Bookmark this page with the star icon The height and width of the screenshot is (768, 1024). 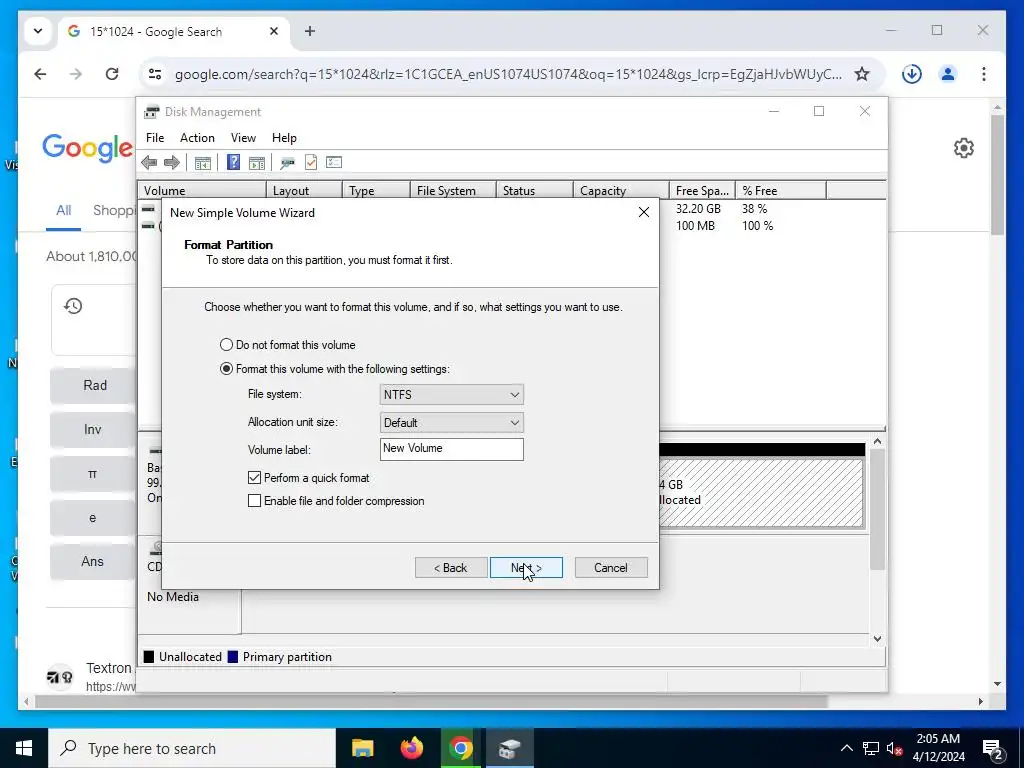click(862, 74)
